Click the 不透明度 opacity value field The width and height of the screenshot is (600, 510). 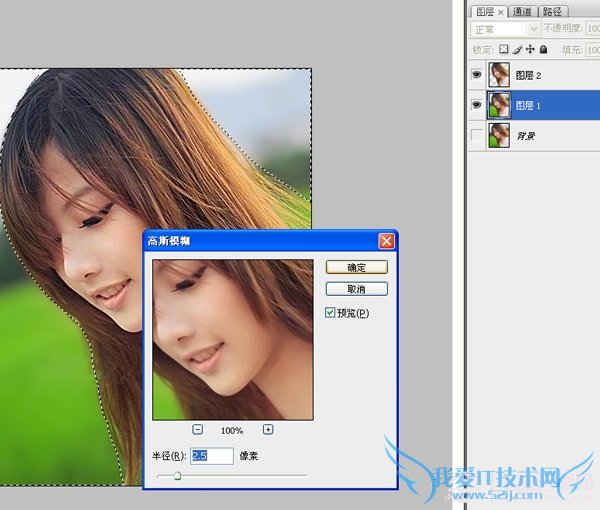593,28
